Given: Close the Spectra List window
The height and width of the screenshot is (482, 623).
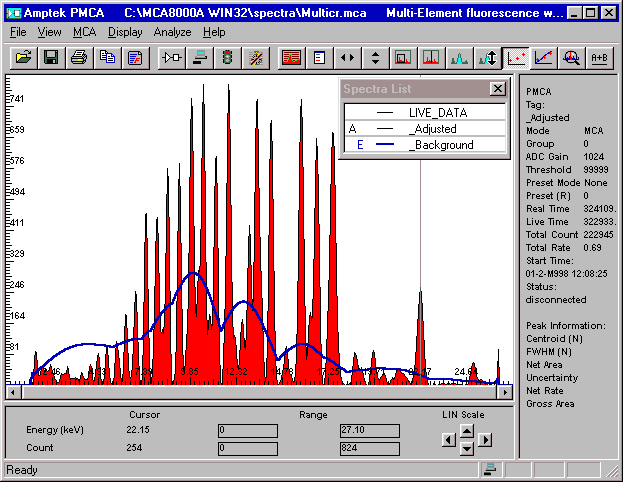Looking at the screenshot, I should coord(497,88).
